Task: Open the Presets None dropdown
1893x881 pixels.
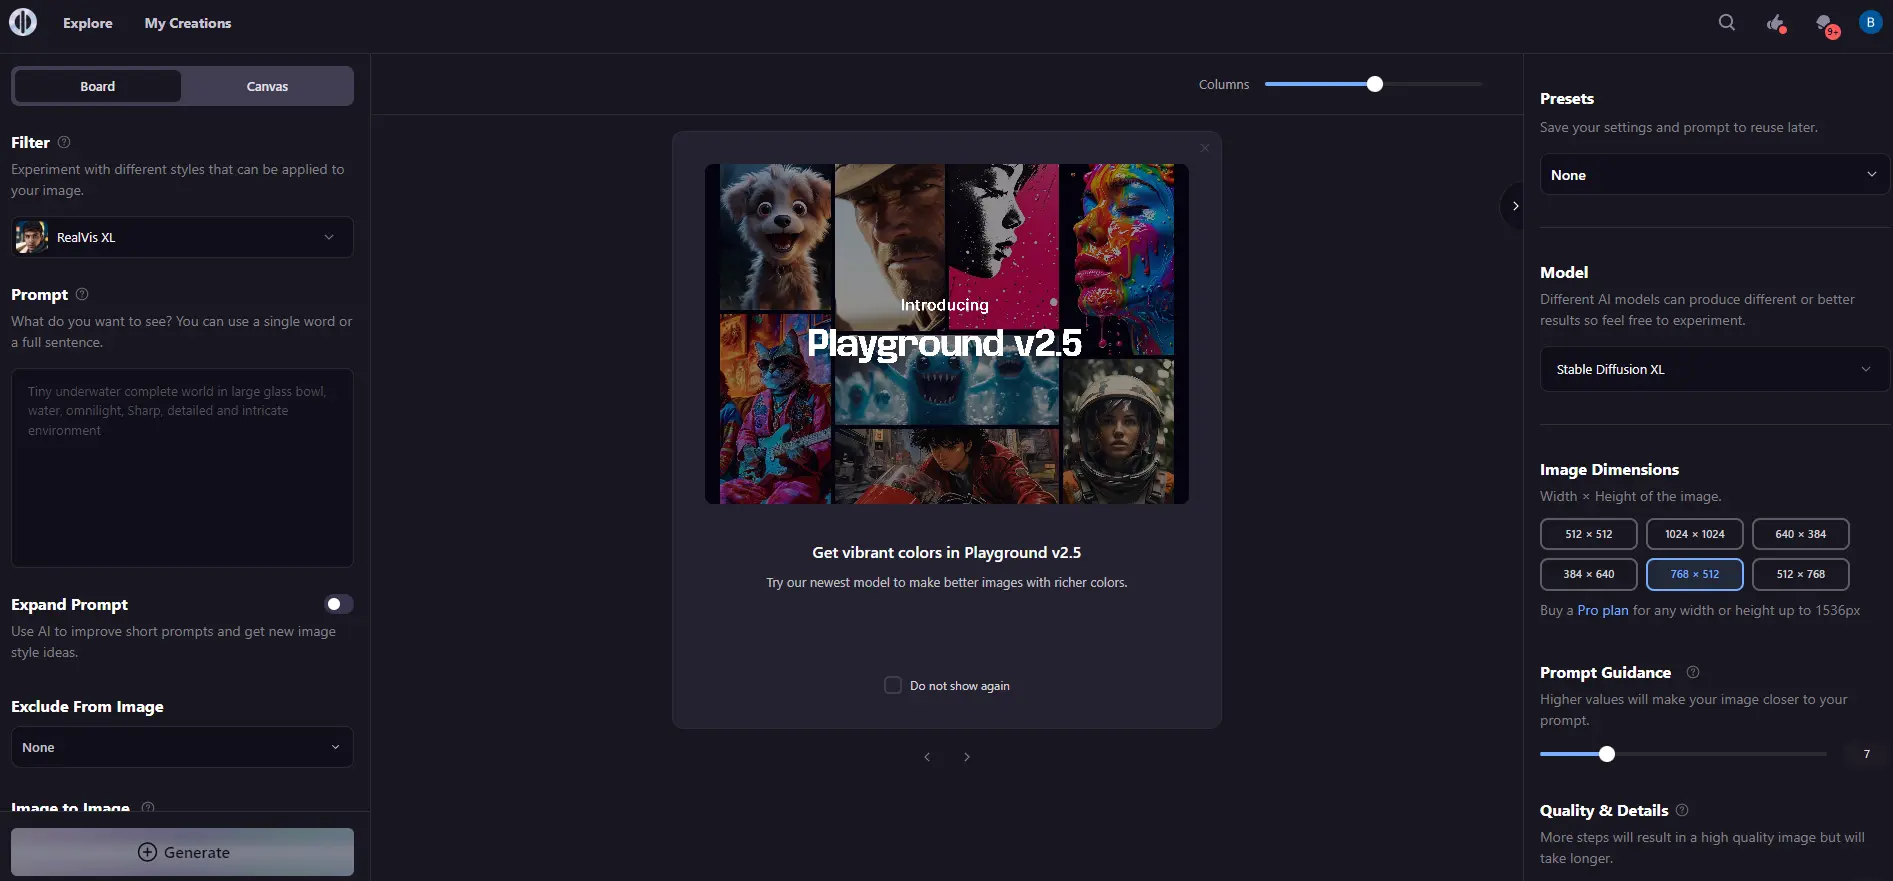Action: click(1714, 175)
